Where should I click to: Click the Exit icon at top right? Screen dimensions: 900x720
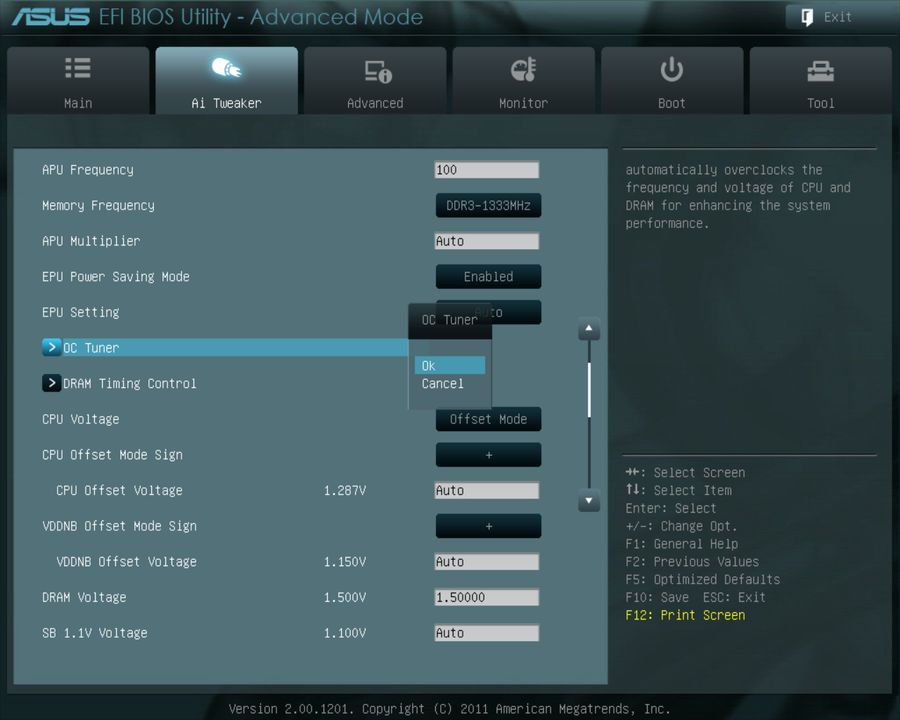805,17
